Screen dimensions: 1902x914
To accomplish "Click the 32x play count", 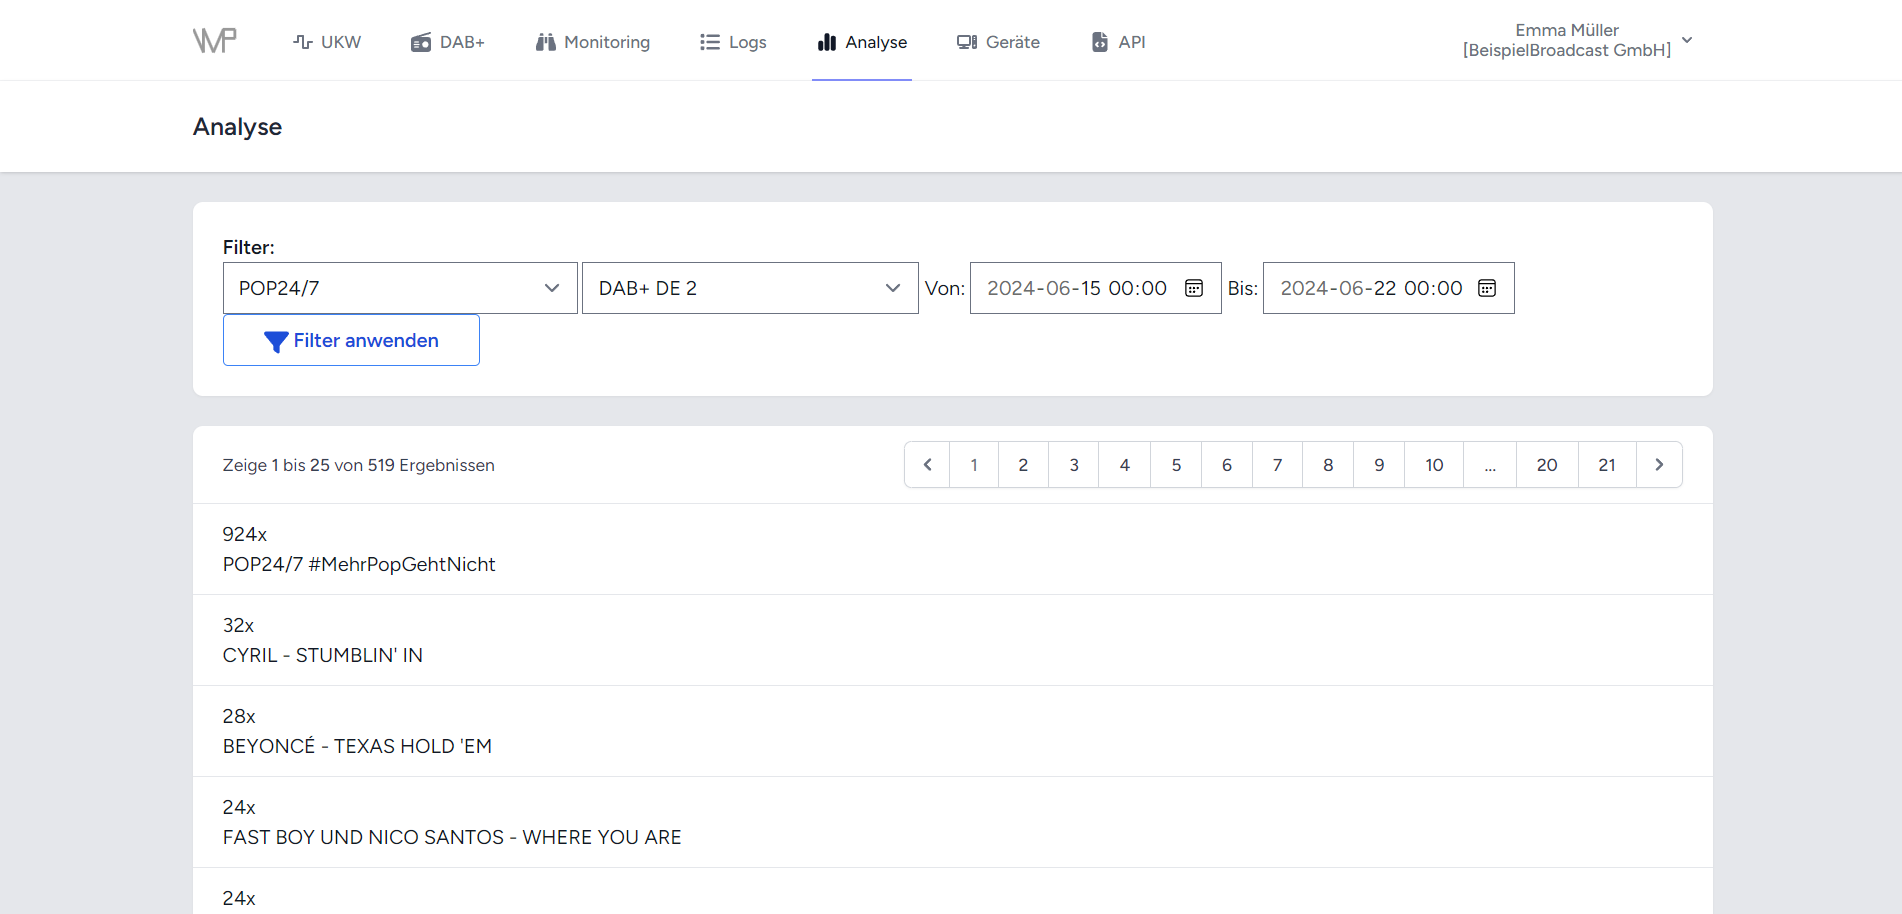I will (x=238, y=625).
